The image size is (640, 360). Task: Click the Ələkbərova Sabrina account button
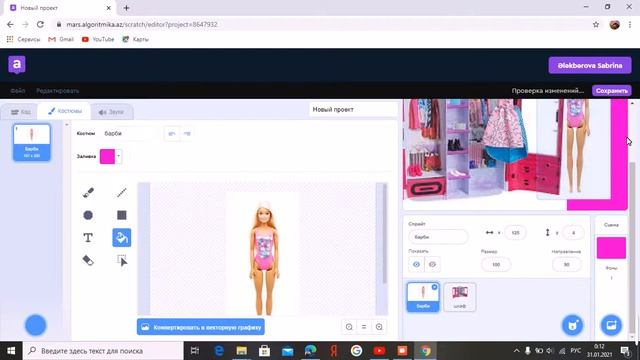click(x=590, y=65)
